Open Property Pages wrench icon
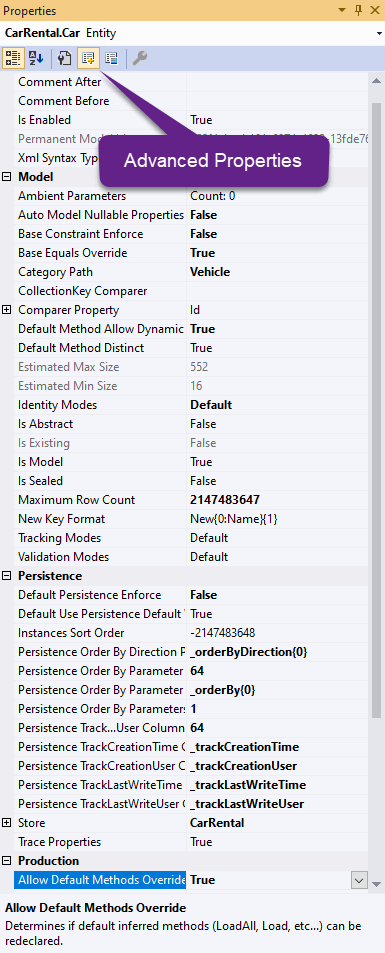The height and width of the screenshot is (953, 385). [139, 58]
